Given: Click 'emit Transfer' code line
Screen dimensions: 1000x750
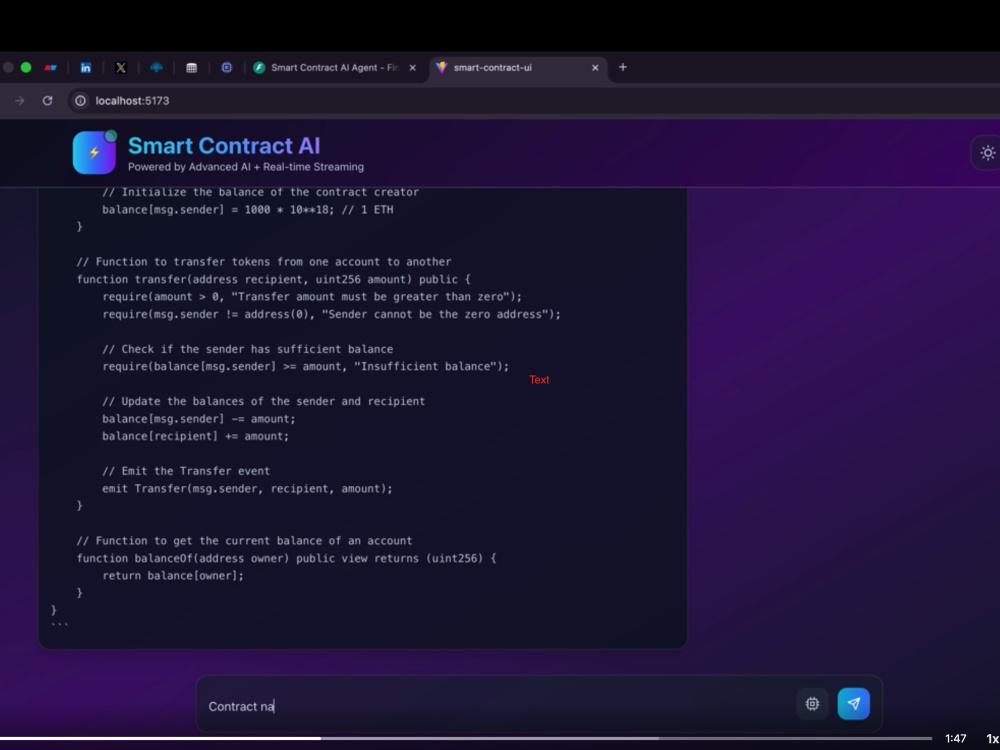Looking at the screenshot, I should [x=247, y=489].
